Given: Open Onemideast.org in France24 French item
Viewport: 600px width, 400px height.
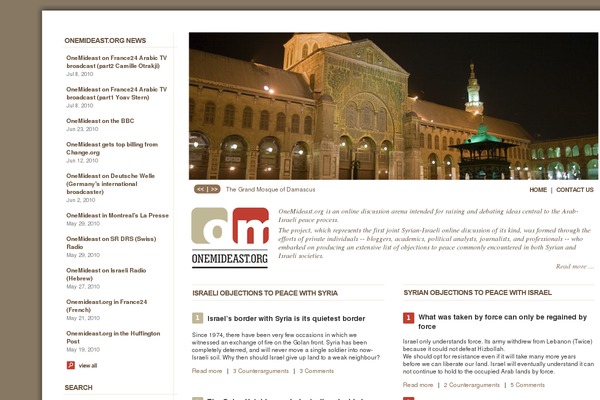Looking at the screenshot, I should (106, 306).
